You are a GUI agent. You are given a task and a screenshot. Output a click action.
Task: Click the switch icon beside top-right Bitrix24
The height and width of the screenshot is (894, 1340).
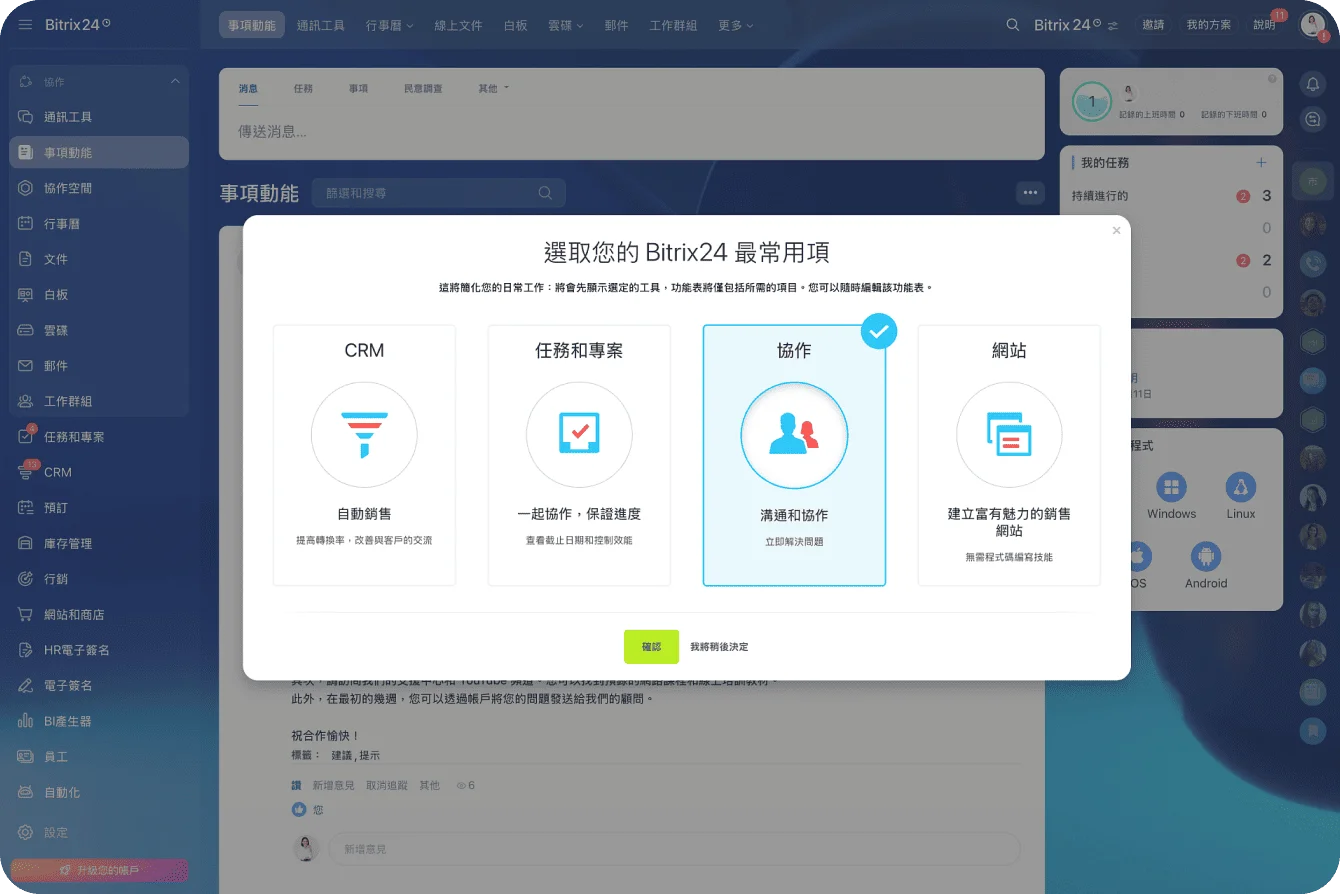point(1113,25)
